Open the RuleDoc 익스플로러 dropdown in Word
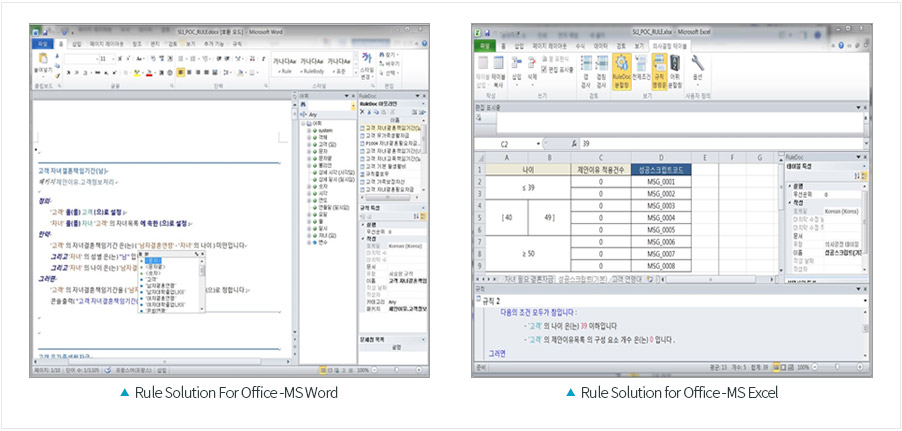This screenshot has width=902, height=431. click(x=423, y=104)
